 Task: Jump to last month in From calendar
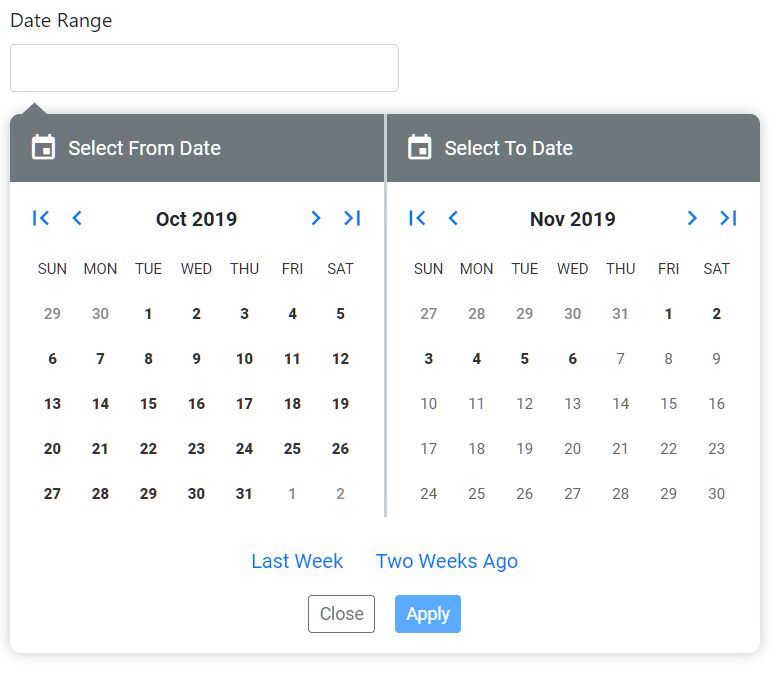[352, 218]
